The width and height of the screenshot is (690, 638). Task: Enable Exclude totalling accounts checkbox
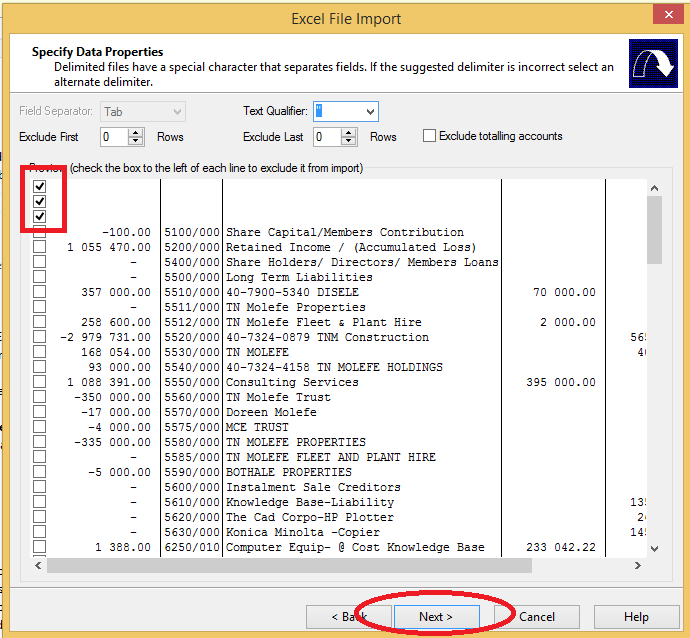point(429,136)
